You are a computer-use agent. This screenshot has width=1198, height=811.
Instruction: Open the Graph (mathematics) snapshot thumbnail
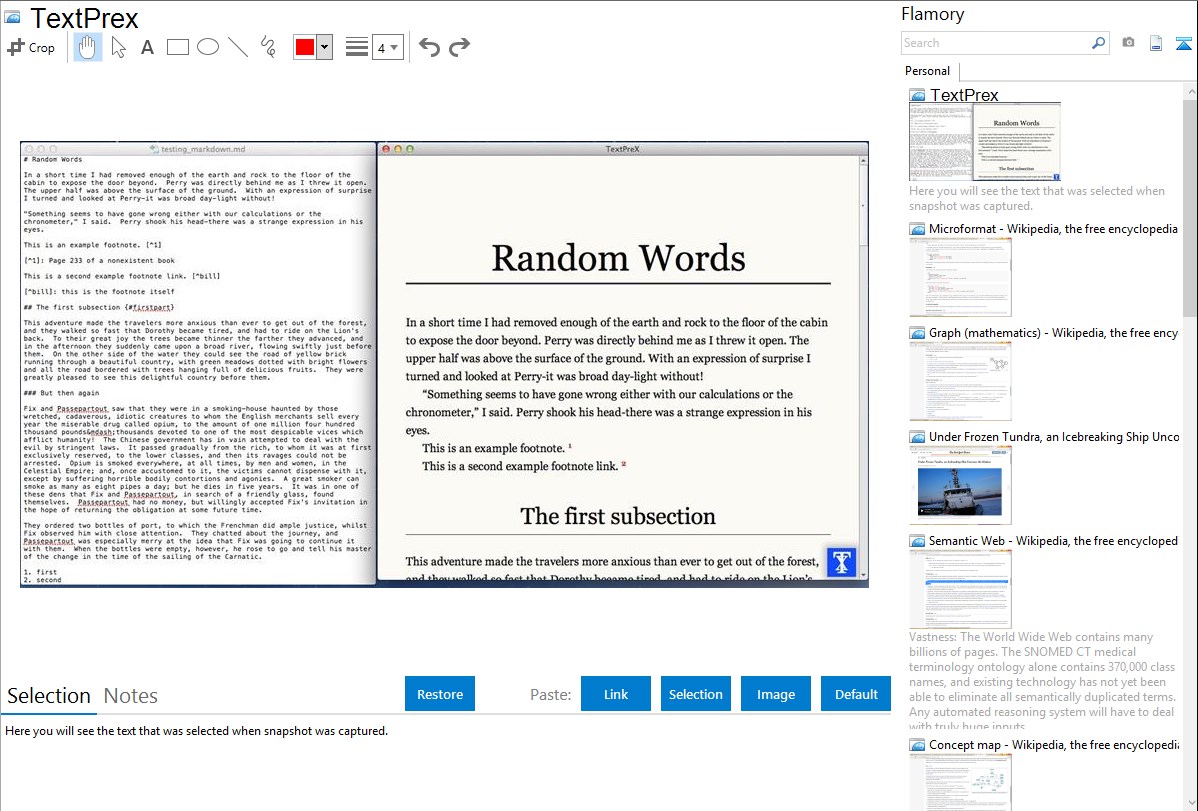pyautogui.click(x=960, y=381)
